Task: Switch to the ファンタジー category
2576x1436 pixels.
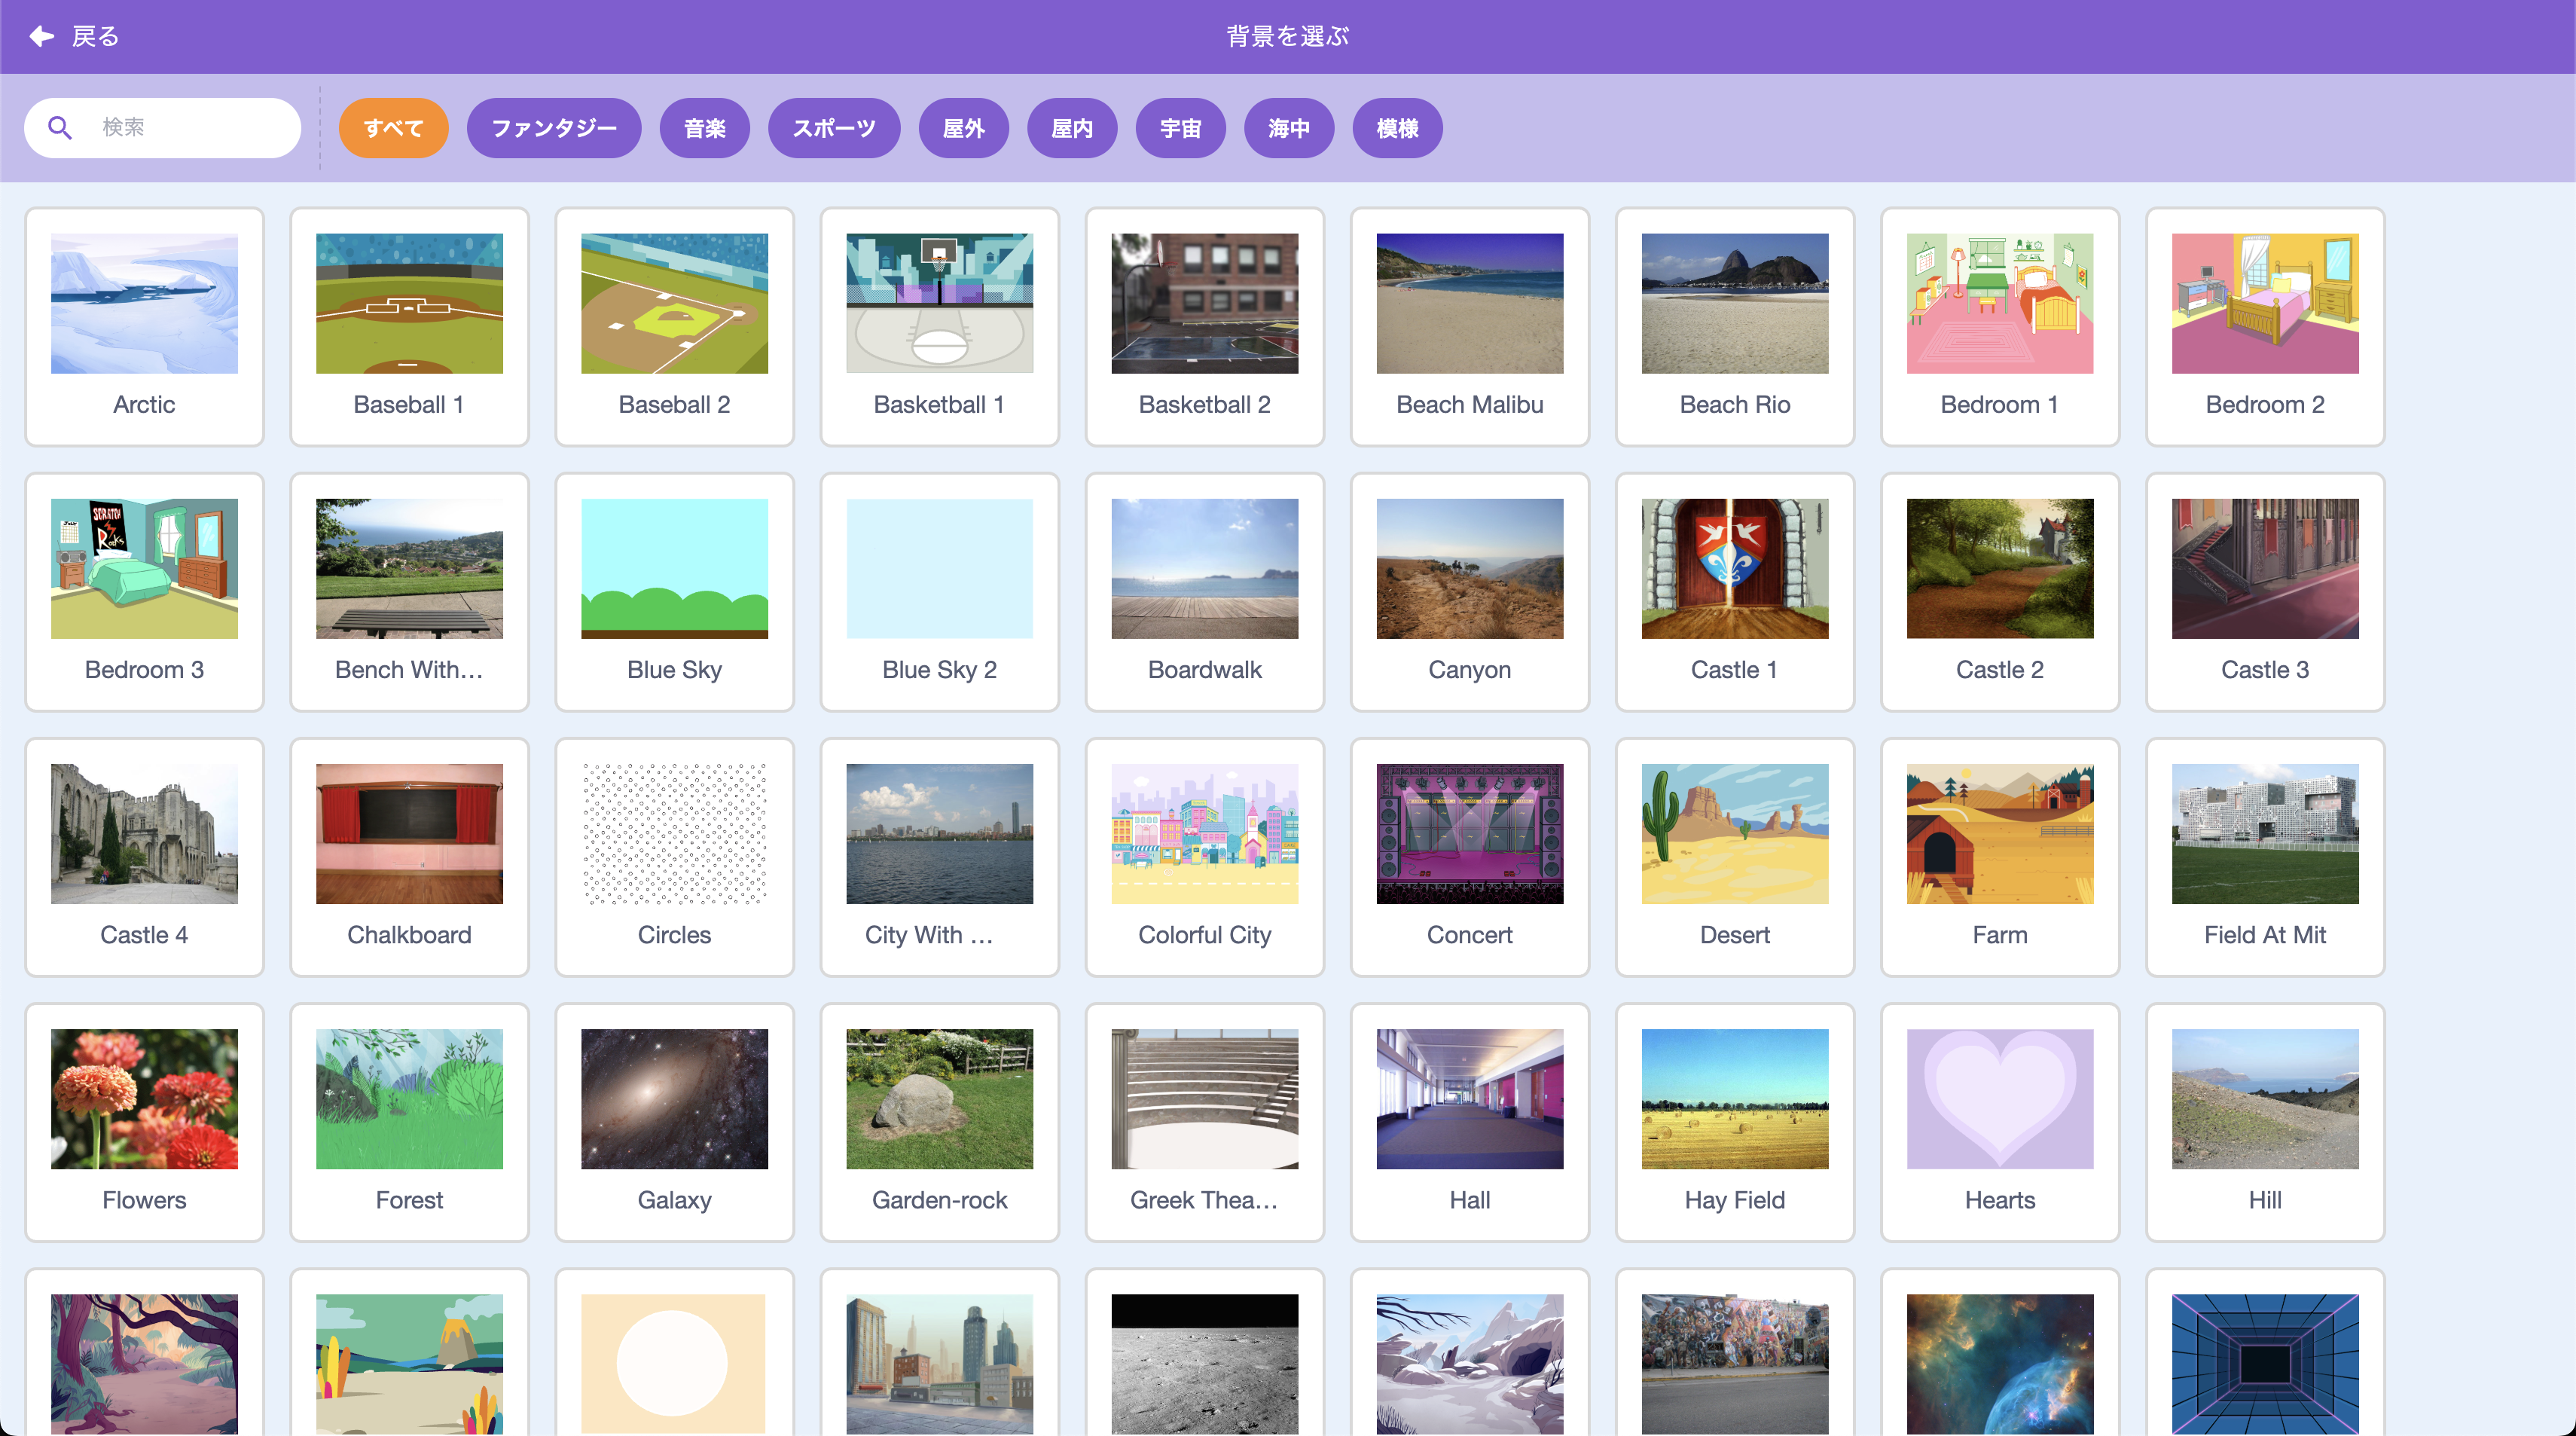Action: pyautogui.click(x=554, y=127)
